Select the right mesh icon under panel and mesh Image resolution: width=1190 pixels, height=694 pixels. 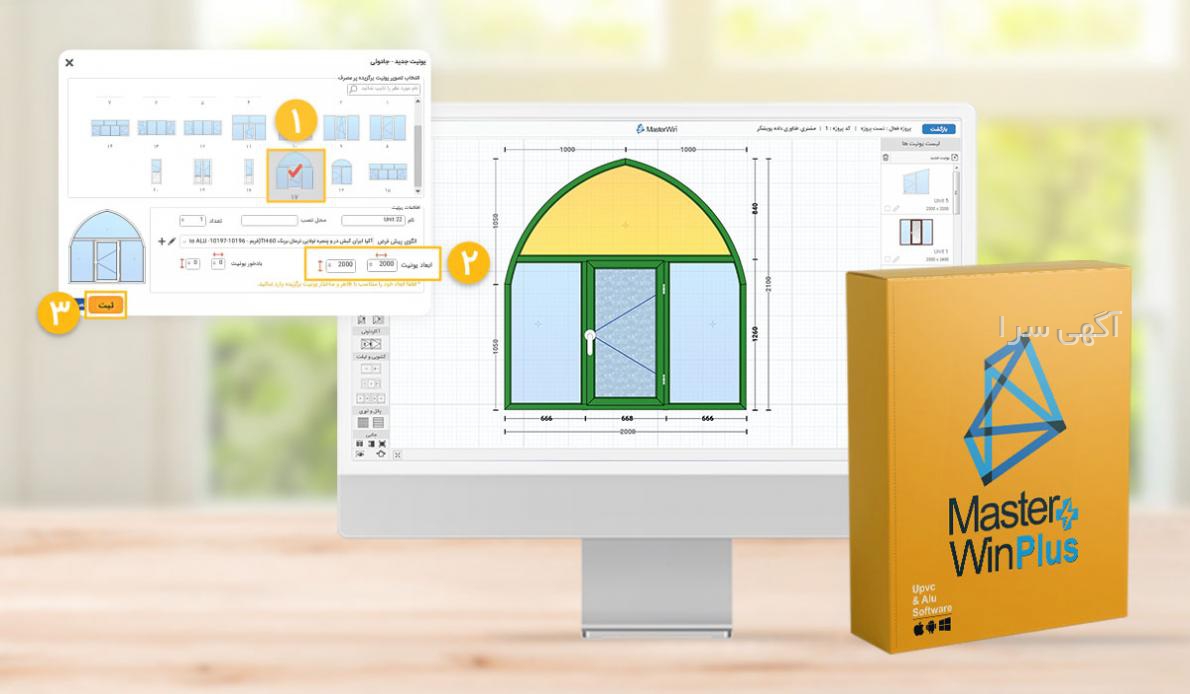click(x=378, y=422)
